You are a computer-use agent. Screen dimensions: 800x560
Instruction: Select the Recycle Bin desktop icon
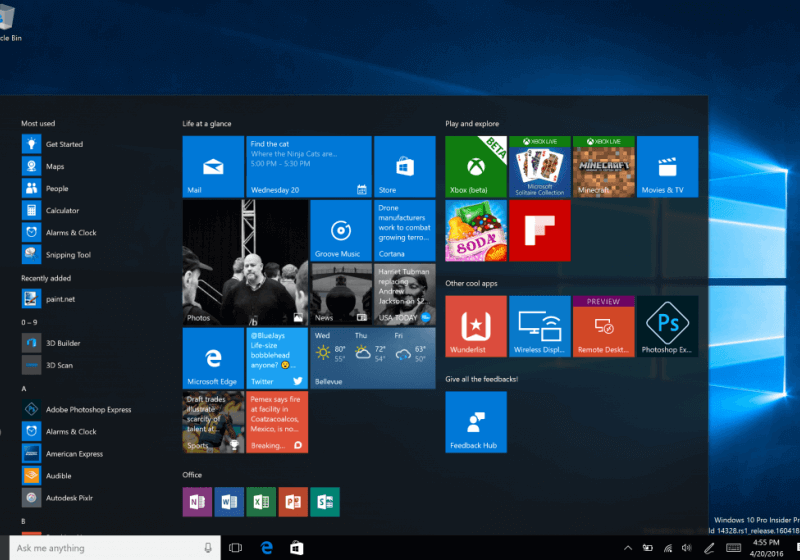(8, 20)
